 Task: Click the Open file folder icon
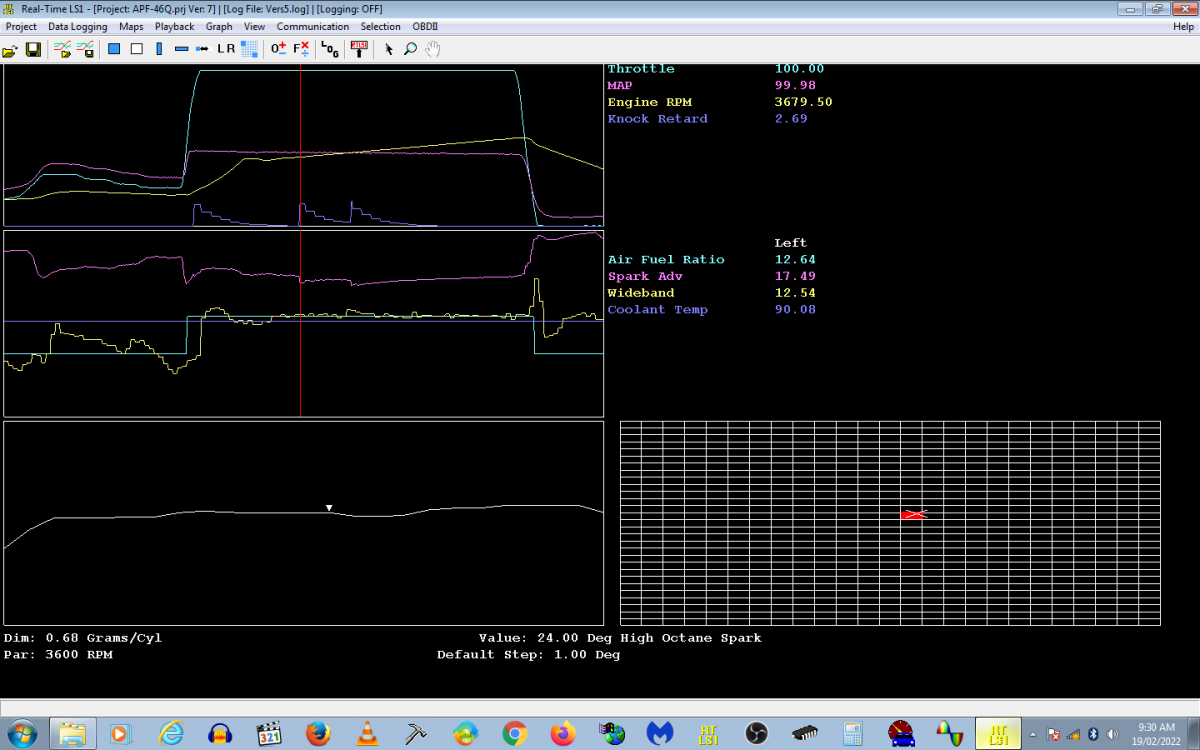tap(10, 49)
